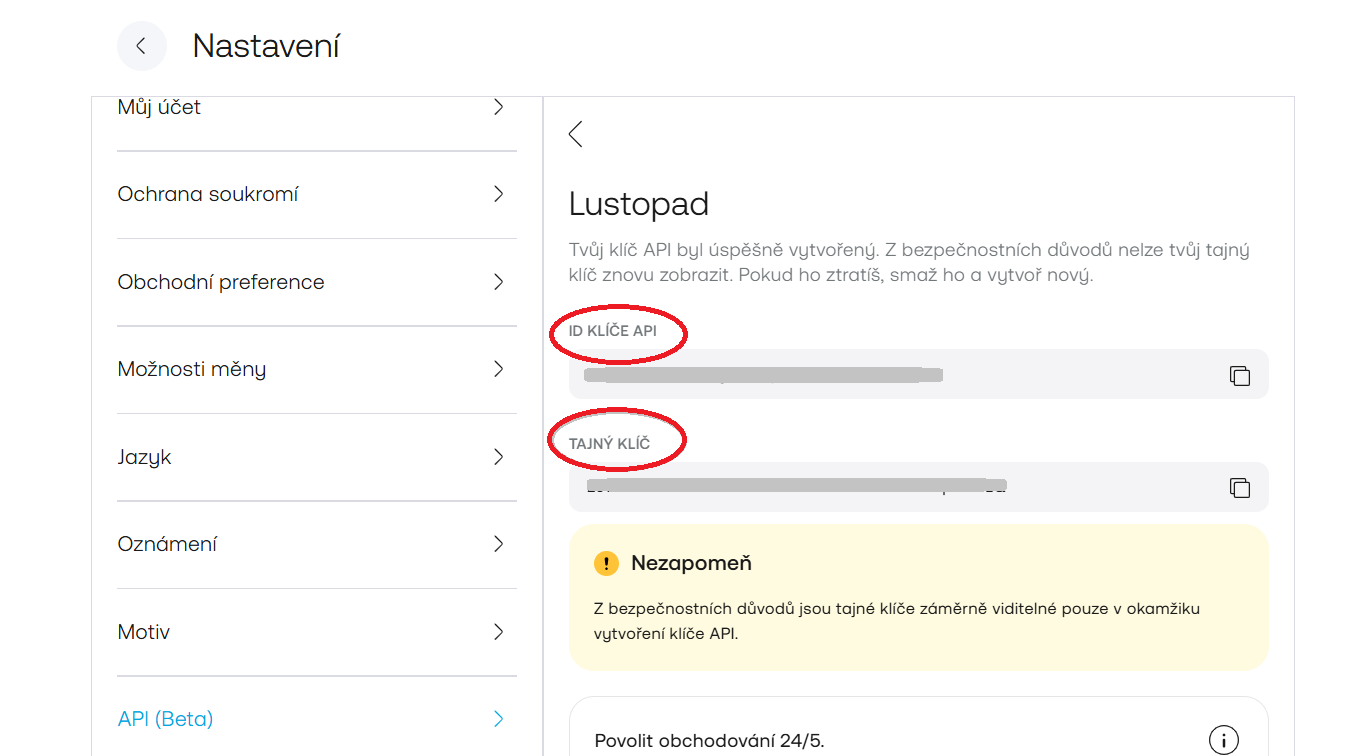The width and height of the screenshot is (1368, 756).
Task: Click the Lustopad key name heading
Action: click(x=639, y=204)
